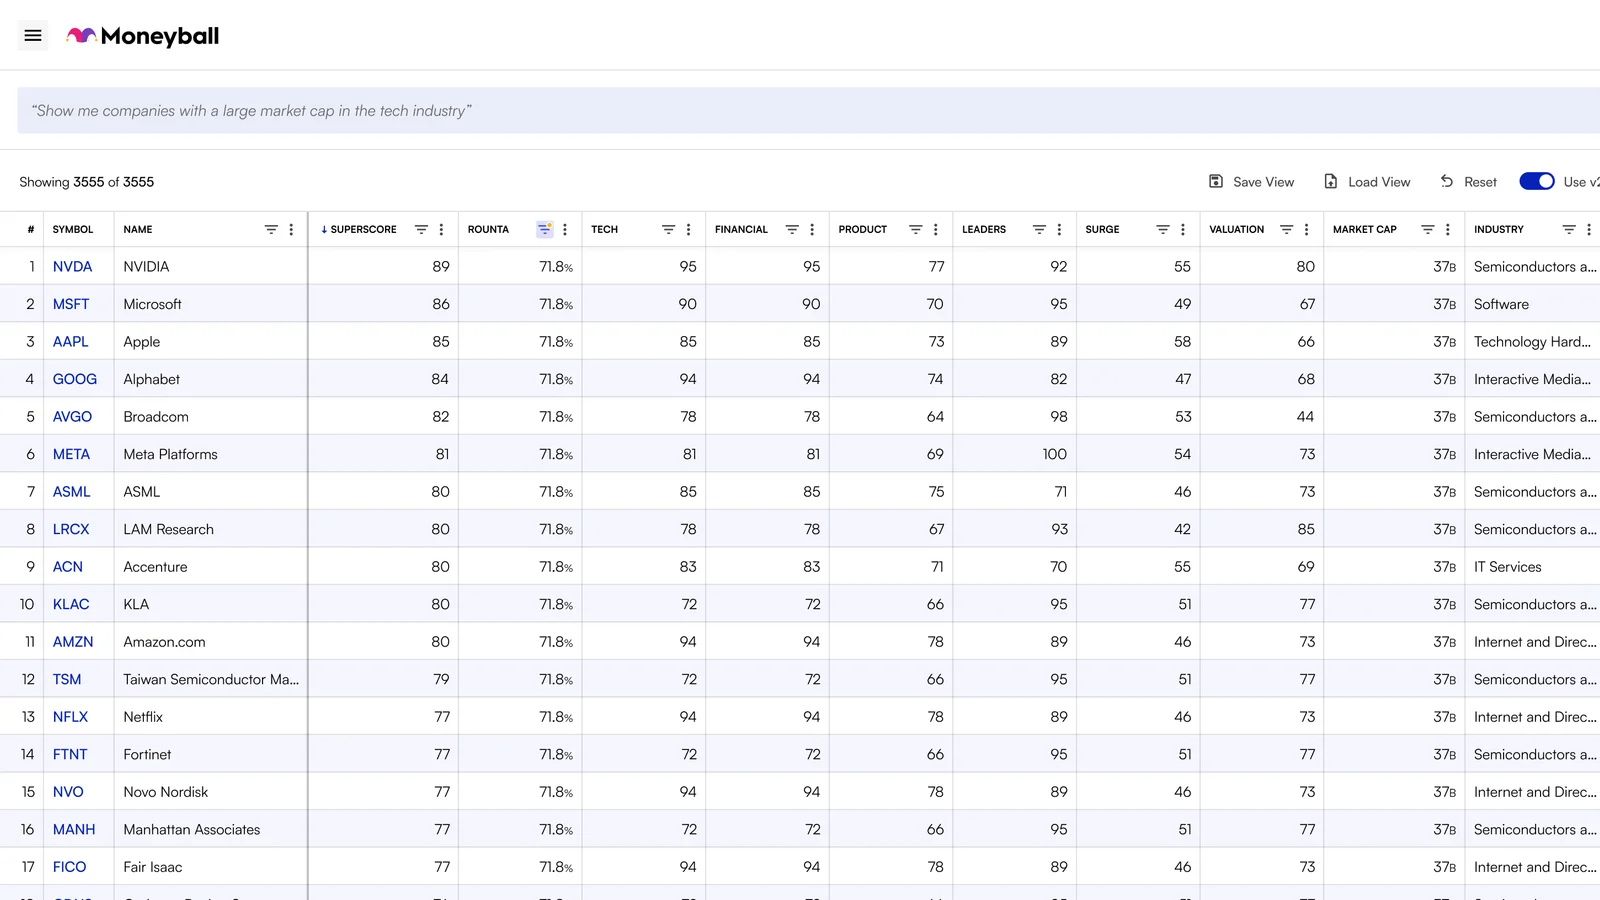Reset the table view

click(1469, 182)
